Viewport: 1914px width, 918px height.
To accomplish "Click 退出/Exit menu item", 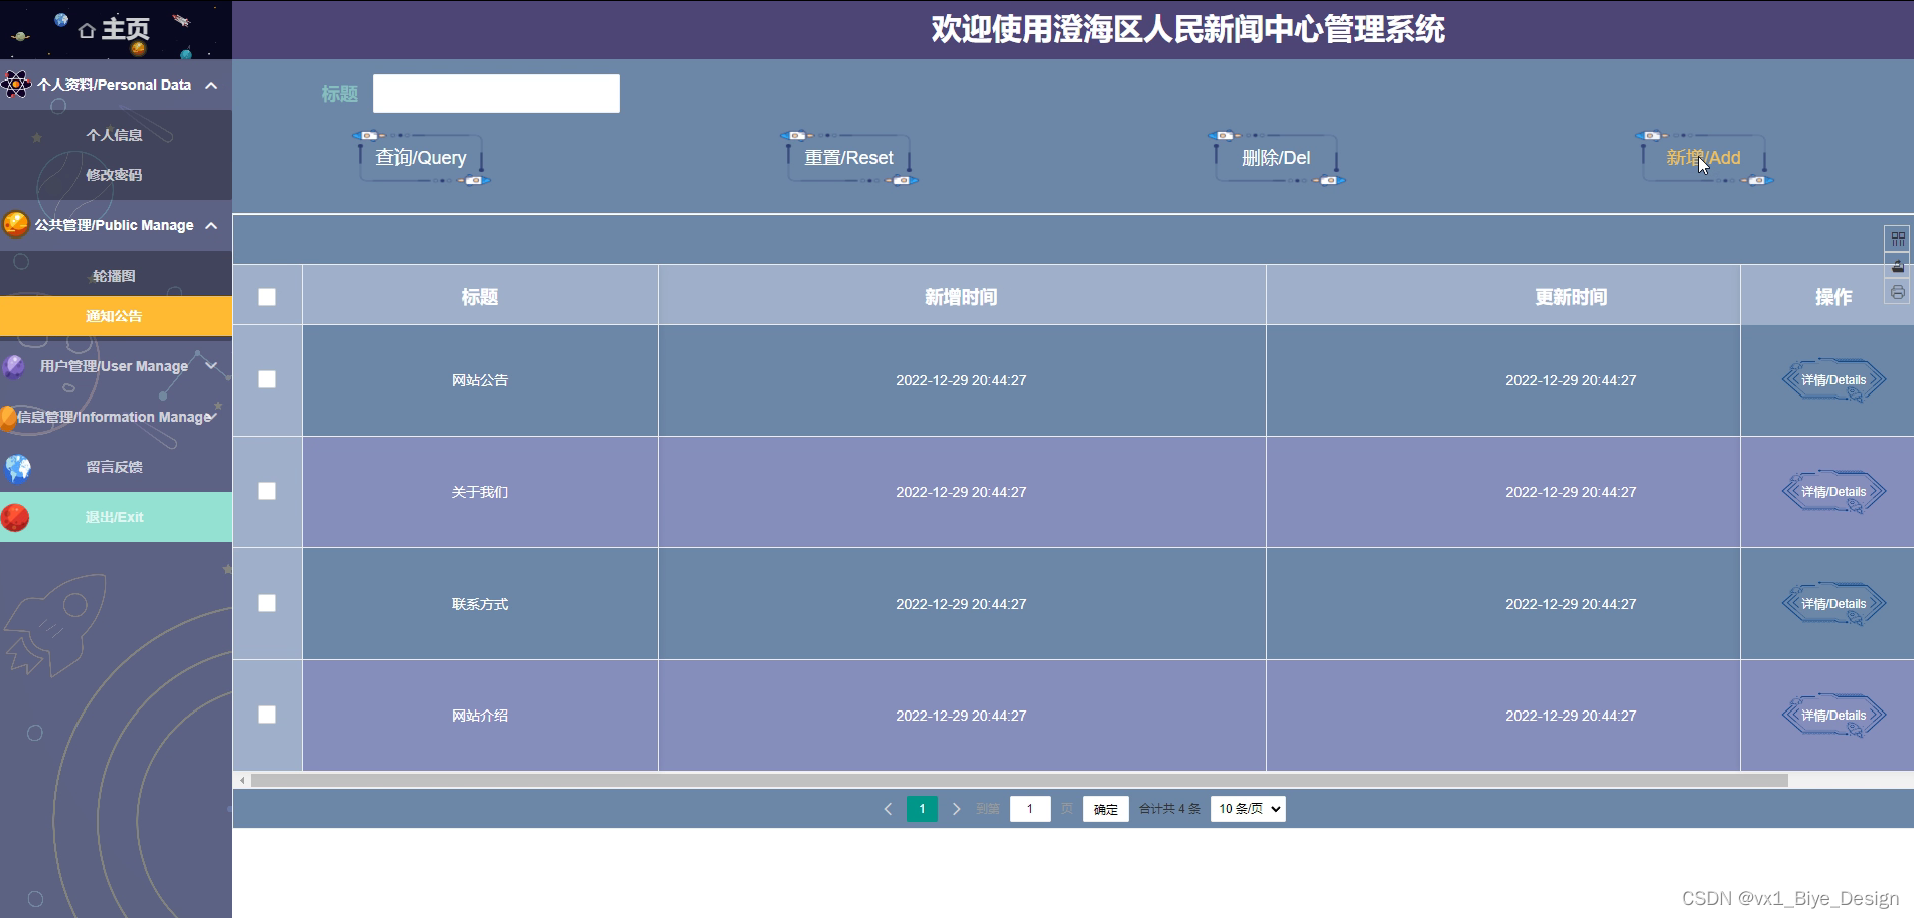I will tap(115, 517).
